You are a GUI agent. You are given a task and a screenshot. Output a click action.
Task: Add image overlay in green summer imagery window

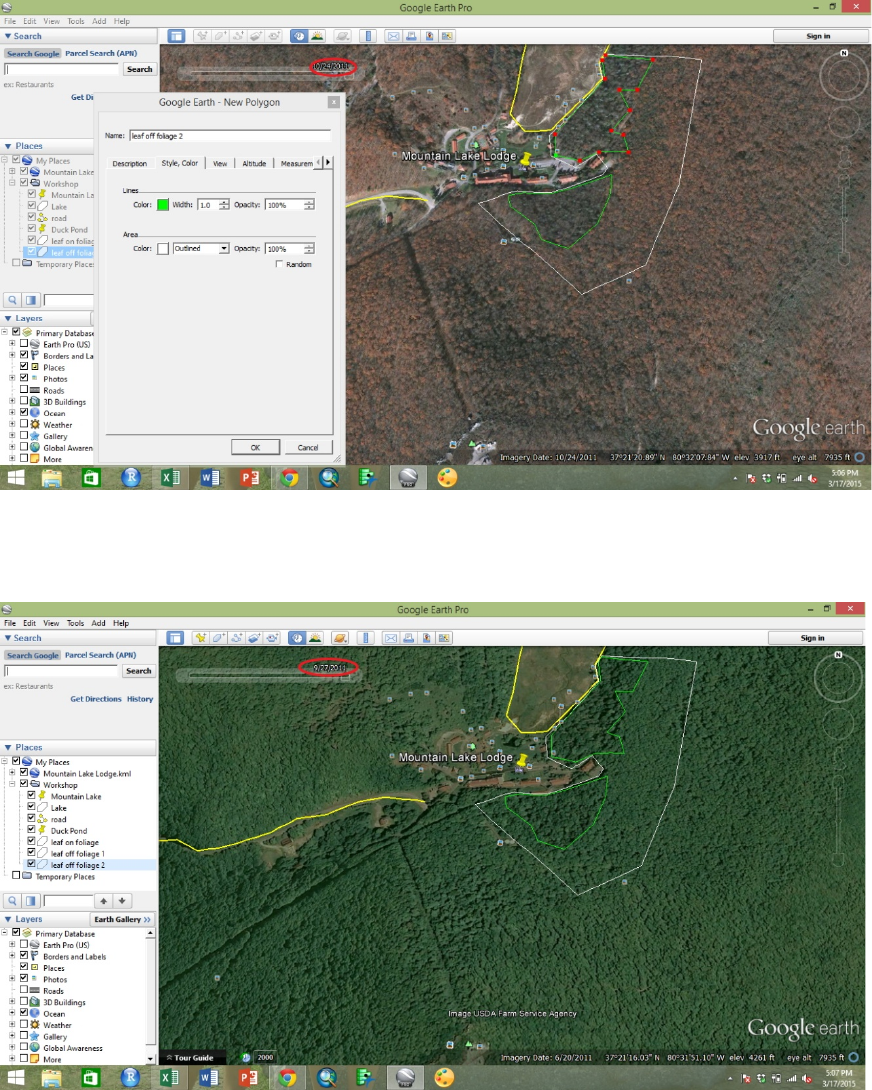pos(255,637)
